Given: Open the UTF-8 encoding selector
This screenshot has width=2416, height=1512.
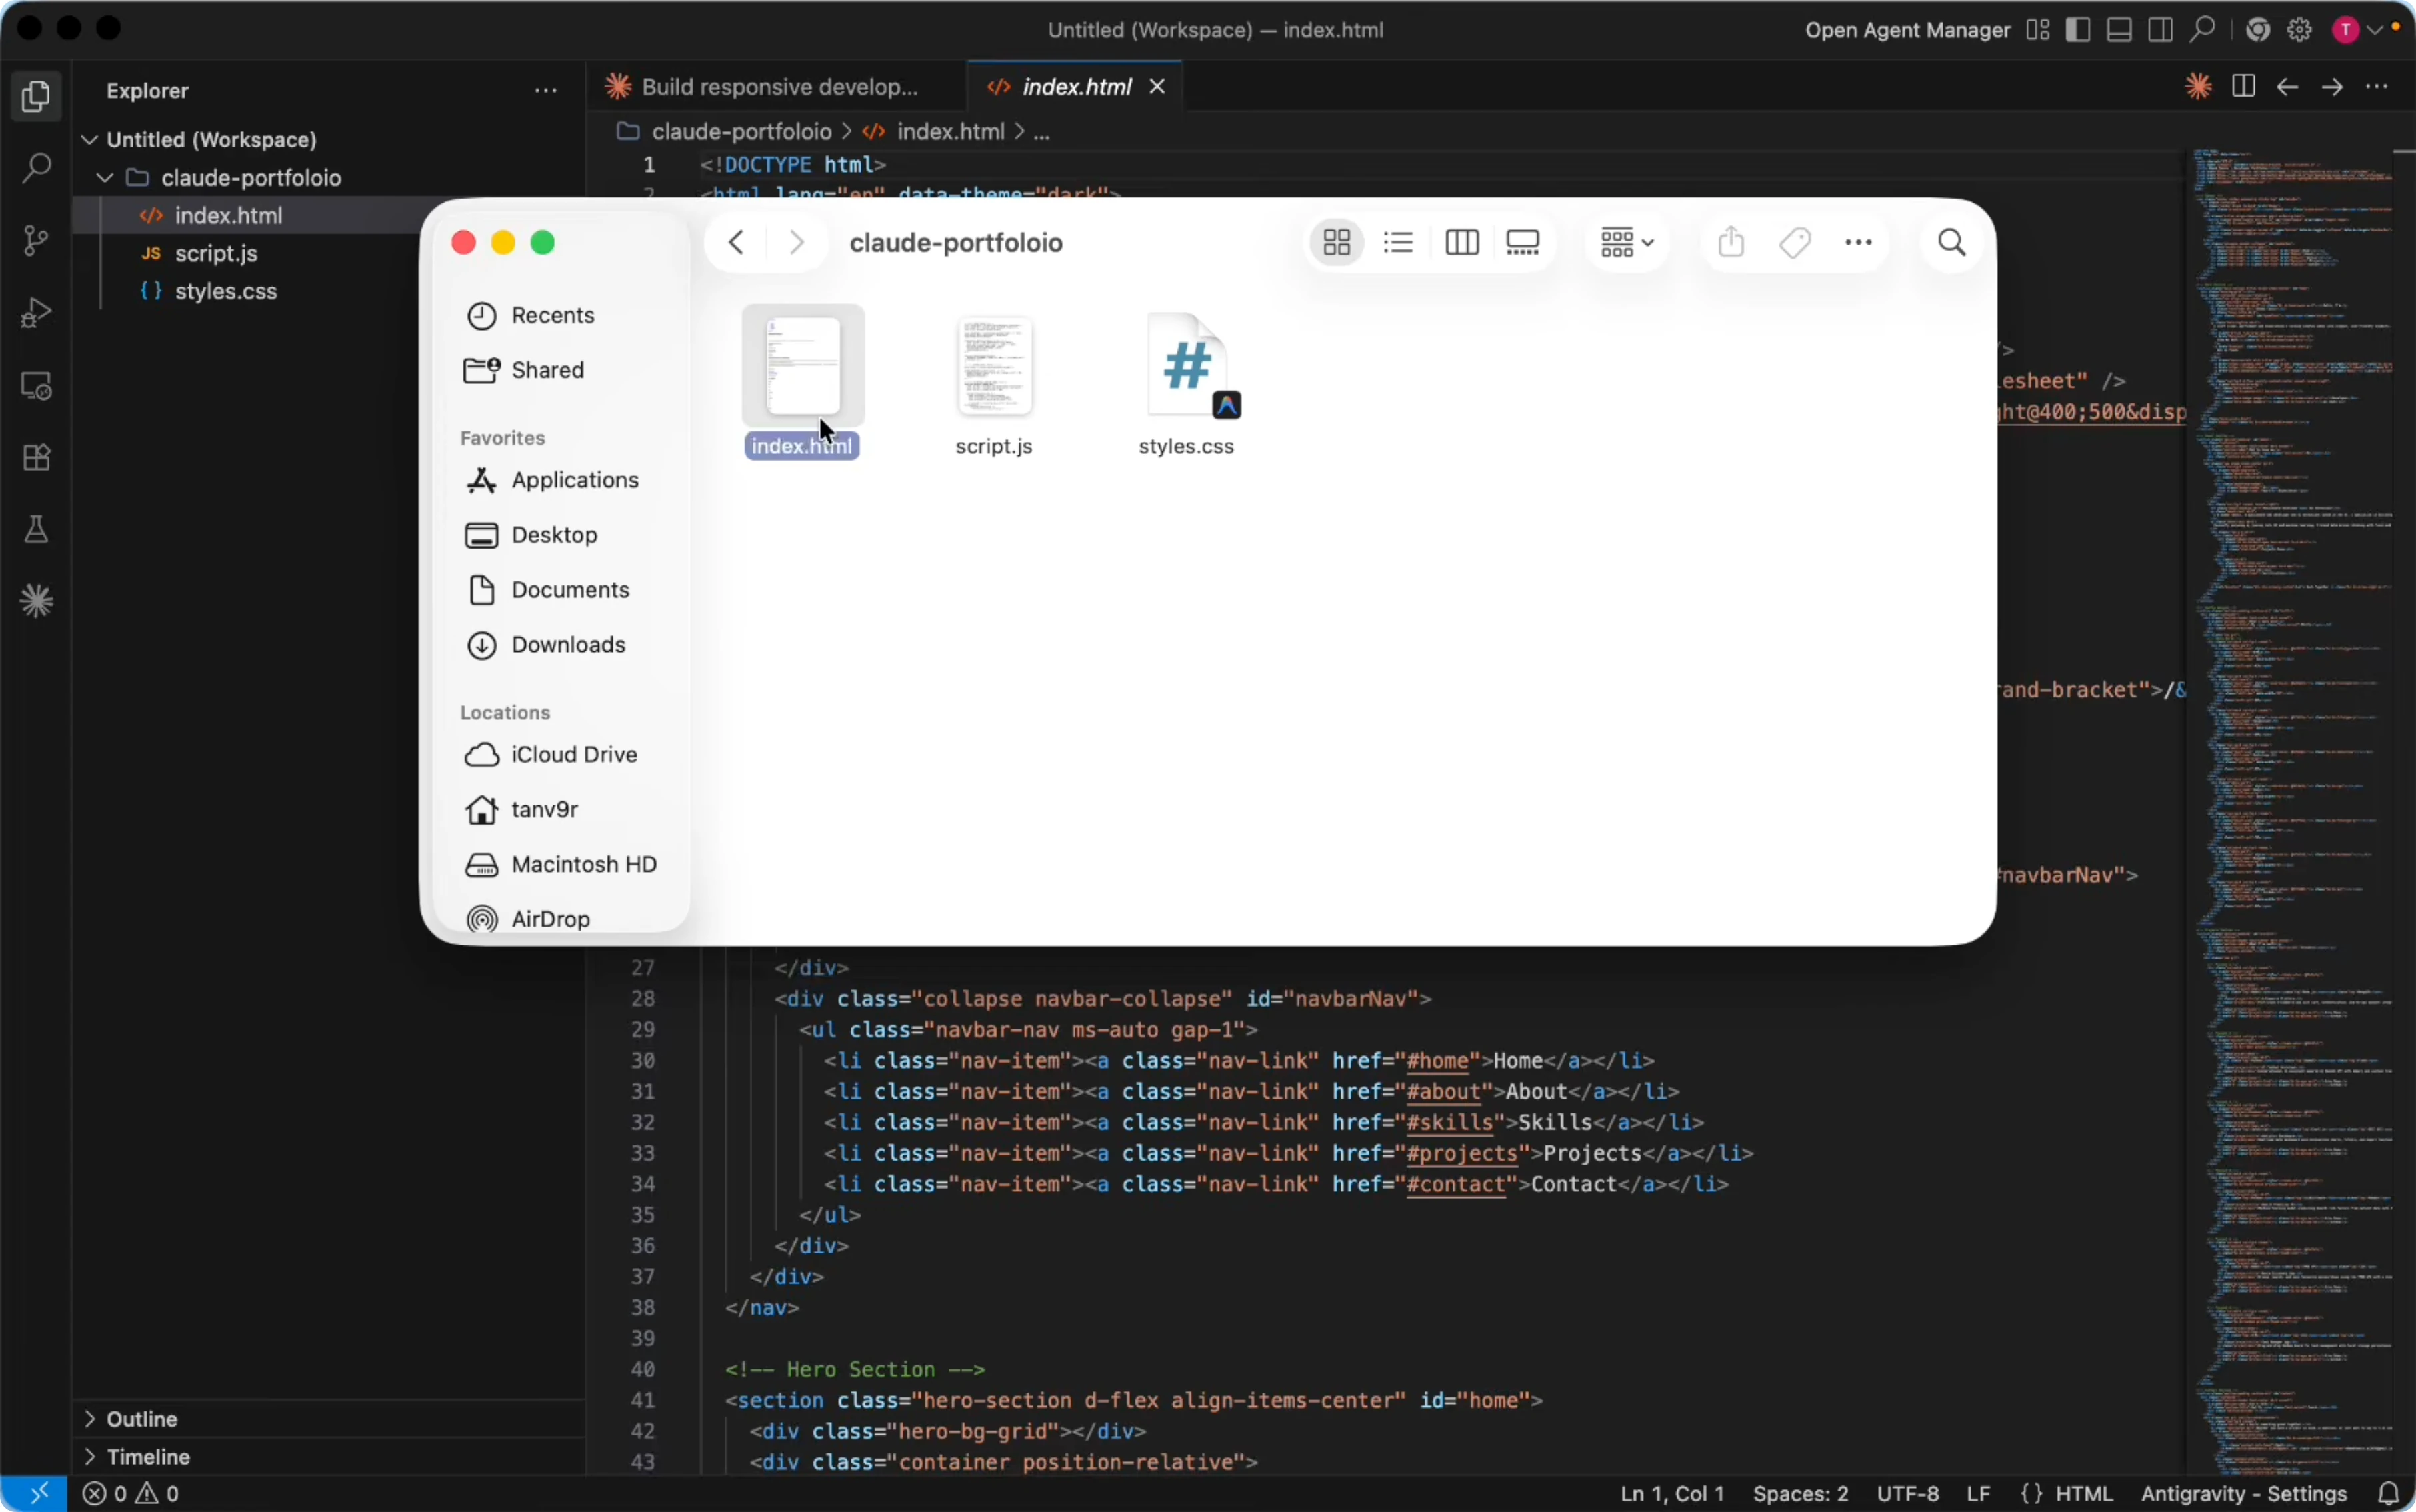Looking at the screenshot, I should click(x=1908, y=1494).
